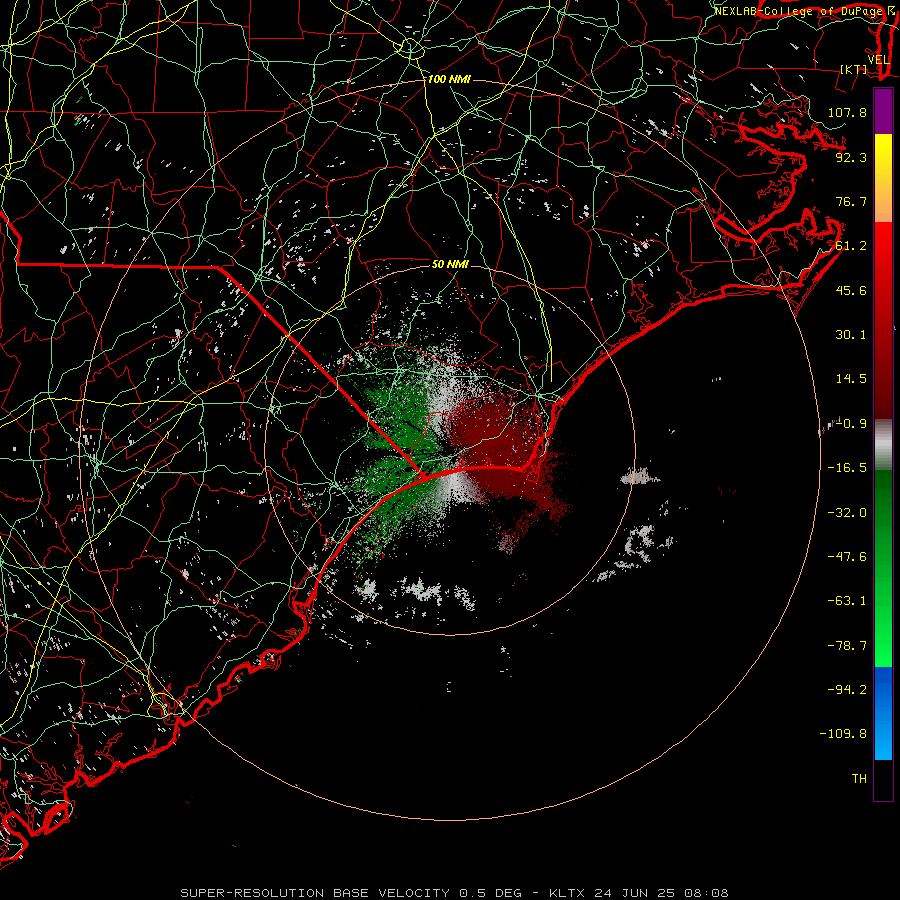Viewport: 900px width, 900px height.
Task: Click the -47.6 legend value
Action: click(x=847, y=557)
